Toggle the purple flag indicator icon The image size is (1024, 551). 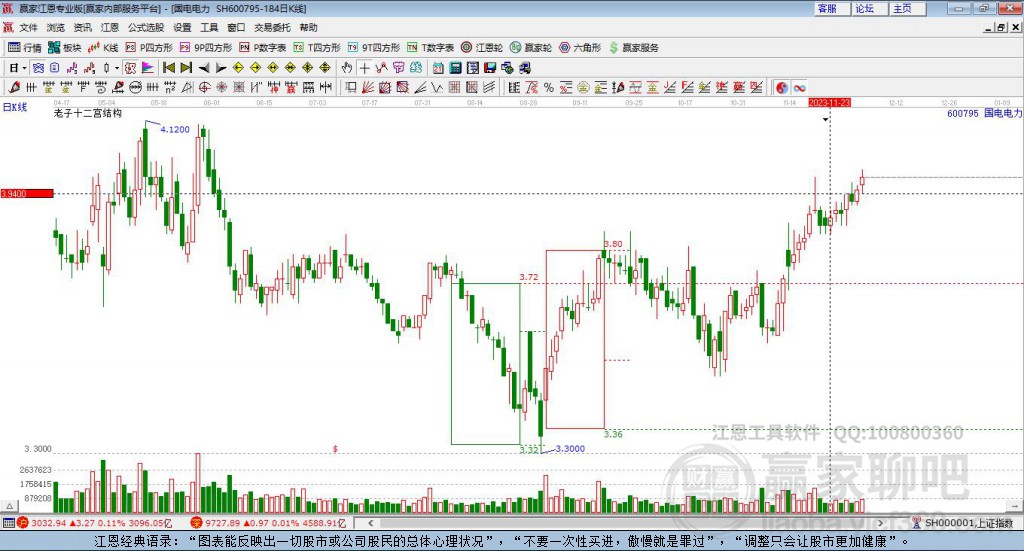click(x=148, y=68)
